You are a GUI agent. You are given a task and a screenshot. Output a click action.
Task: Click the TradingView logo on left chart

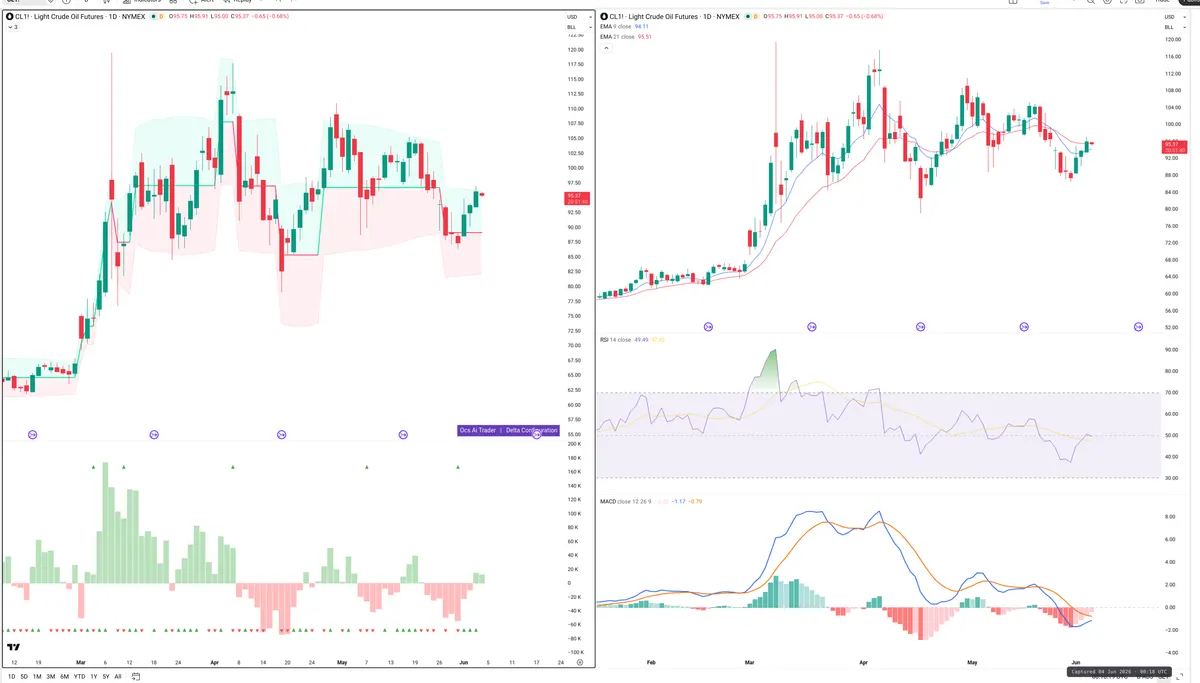coord(14,648)
